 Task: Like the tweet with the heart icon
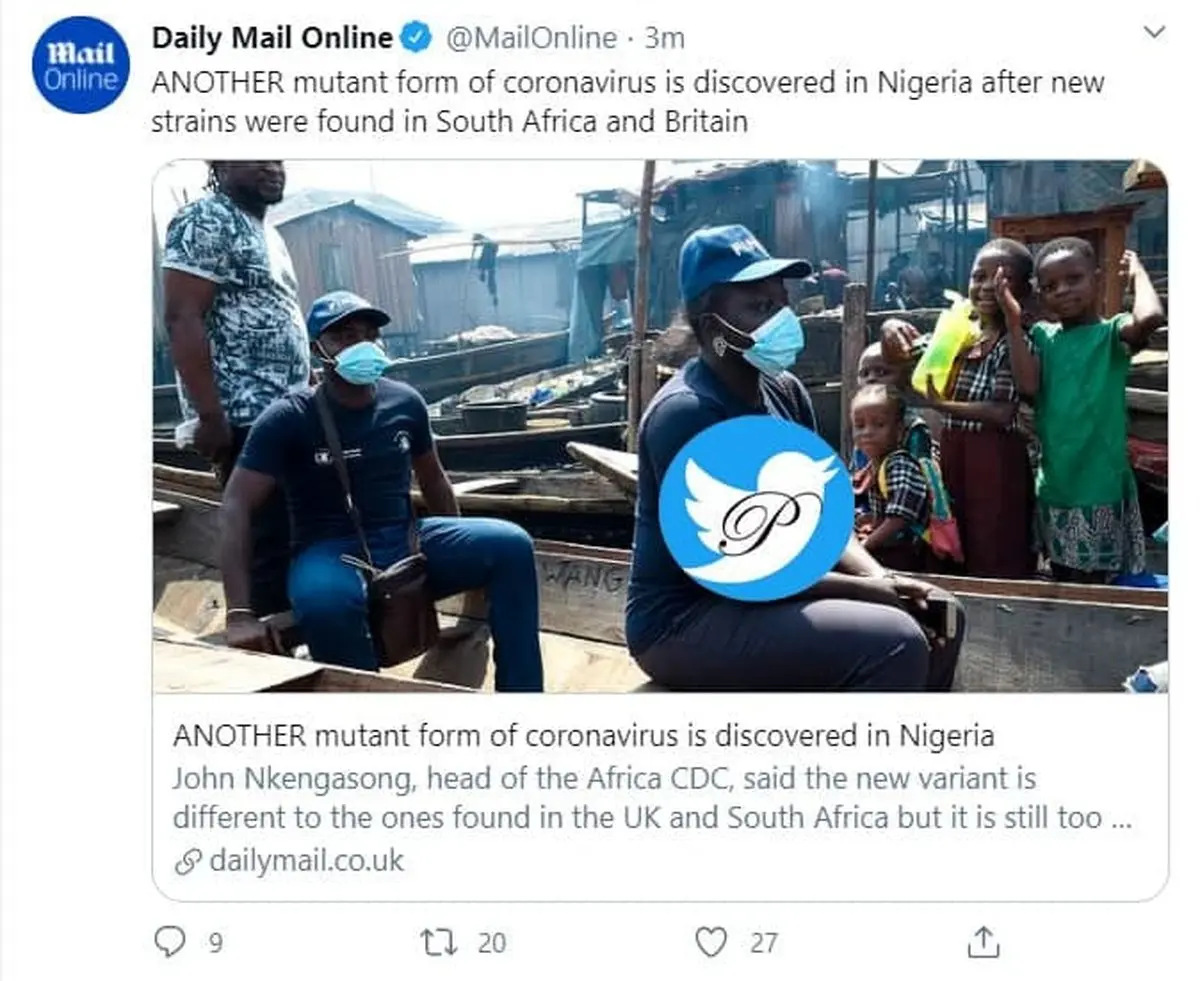click(710, 942)
